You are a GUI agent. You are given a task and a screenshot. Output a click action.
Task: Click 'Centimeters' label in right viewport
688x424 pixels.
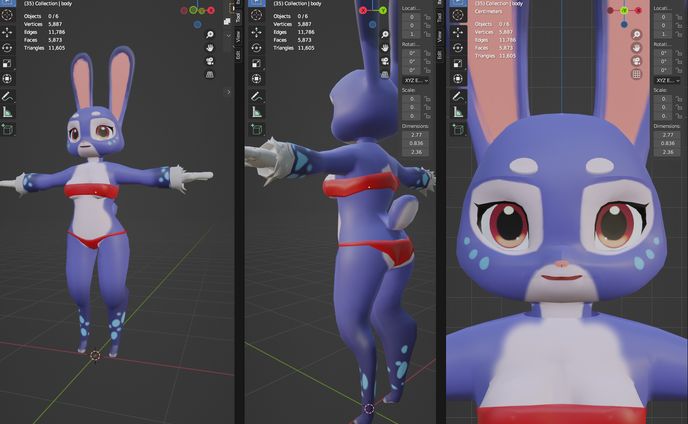(487, 11)
